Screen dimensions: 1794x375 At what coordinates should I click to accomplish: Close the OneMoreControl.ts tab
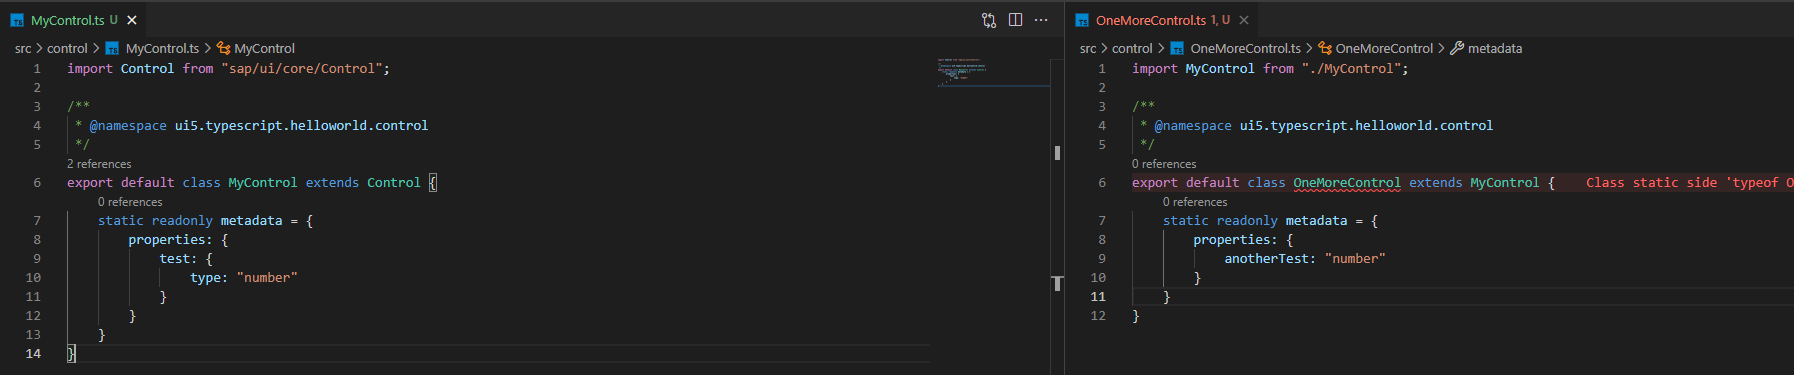(1244, 20)
